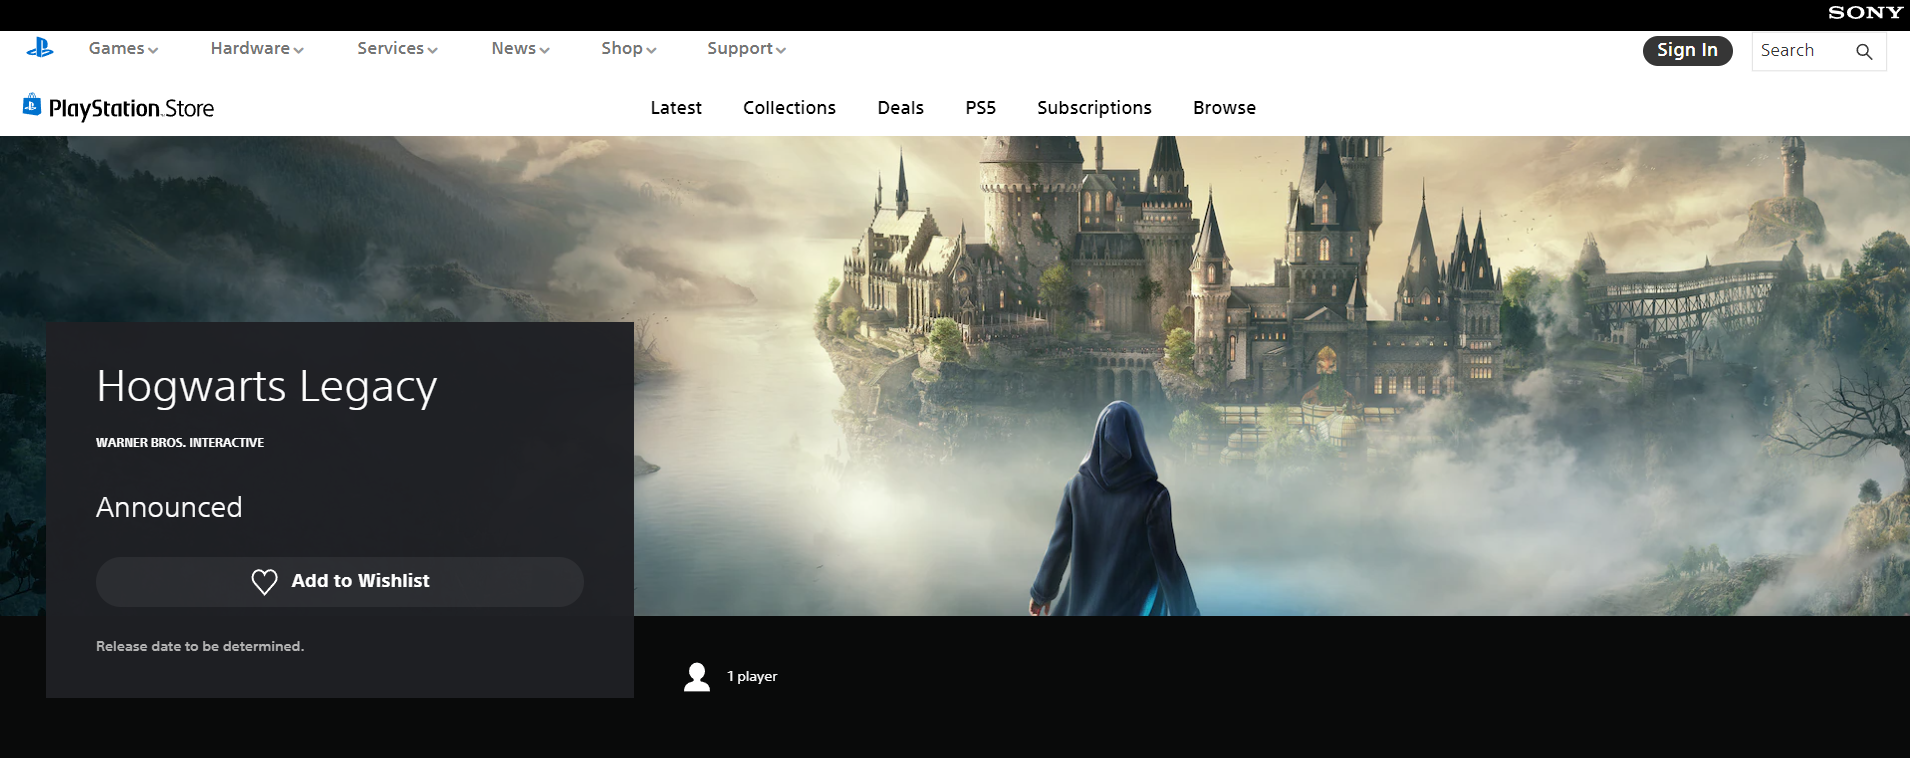The height and width of the screenshot is (758, 1910).
Task: Click the release date to be determined note
Action: coord(200,646)
